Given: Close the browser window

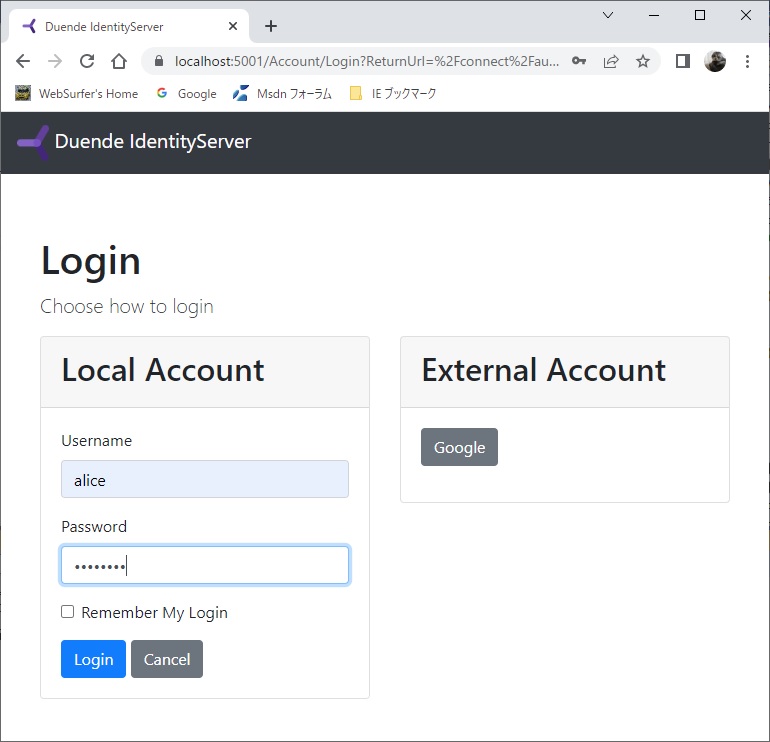Looking at the screenshot, I should [x=745, y=15].
